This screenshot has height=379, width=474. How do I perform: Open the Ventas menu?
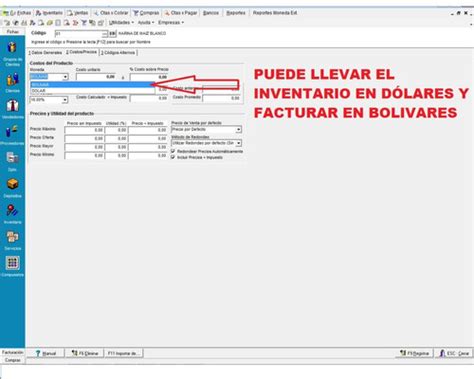[78, 13]
